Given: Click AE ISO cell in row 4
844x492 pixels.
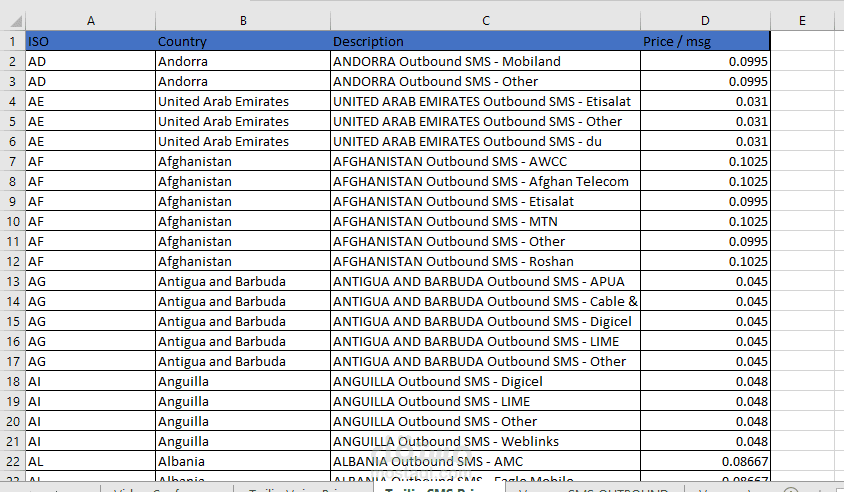Looking at the screenshot, I should click(90, 101).
